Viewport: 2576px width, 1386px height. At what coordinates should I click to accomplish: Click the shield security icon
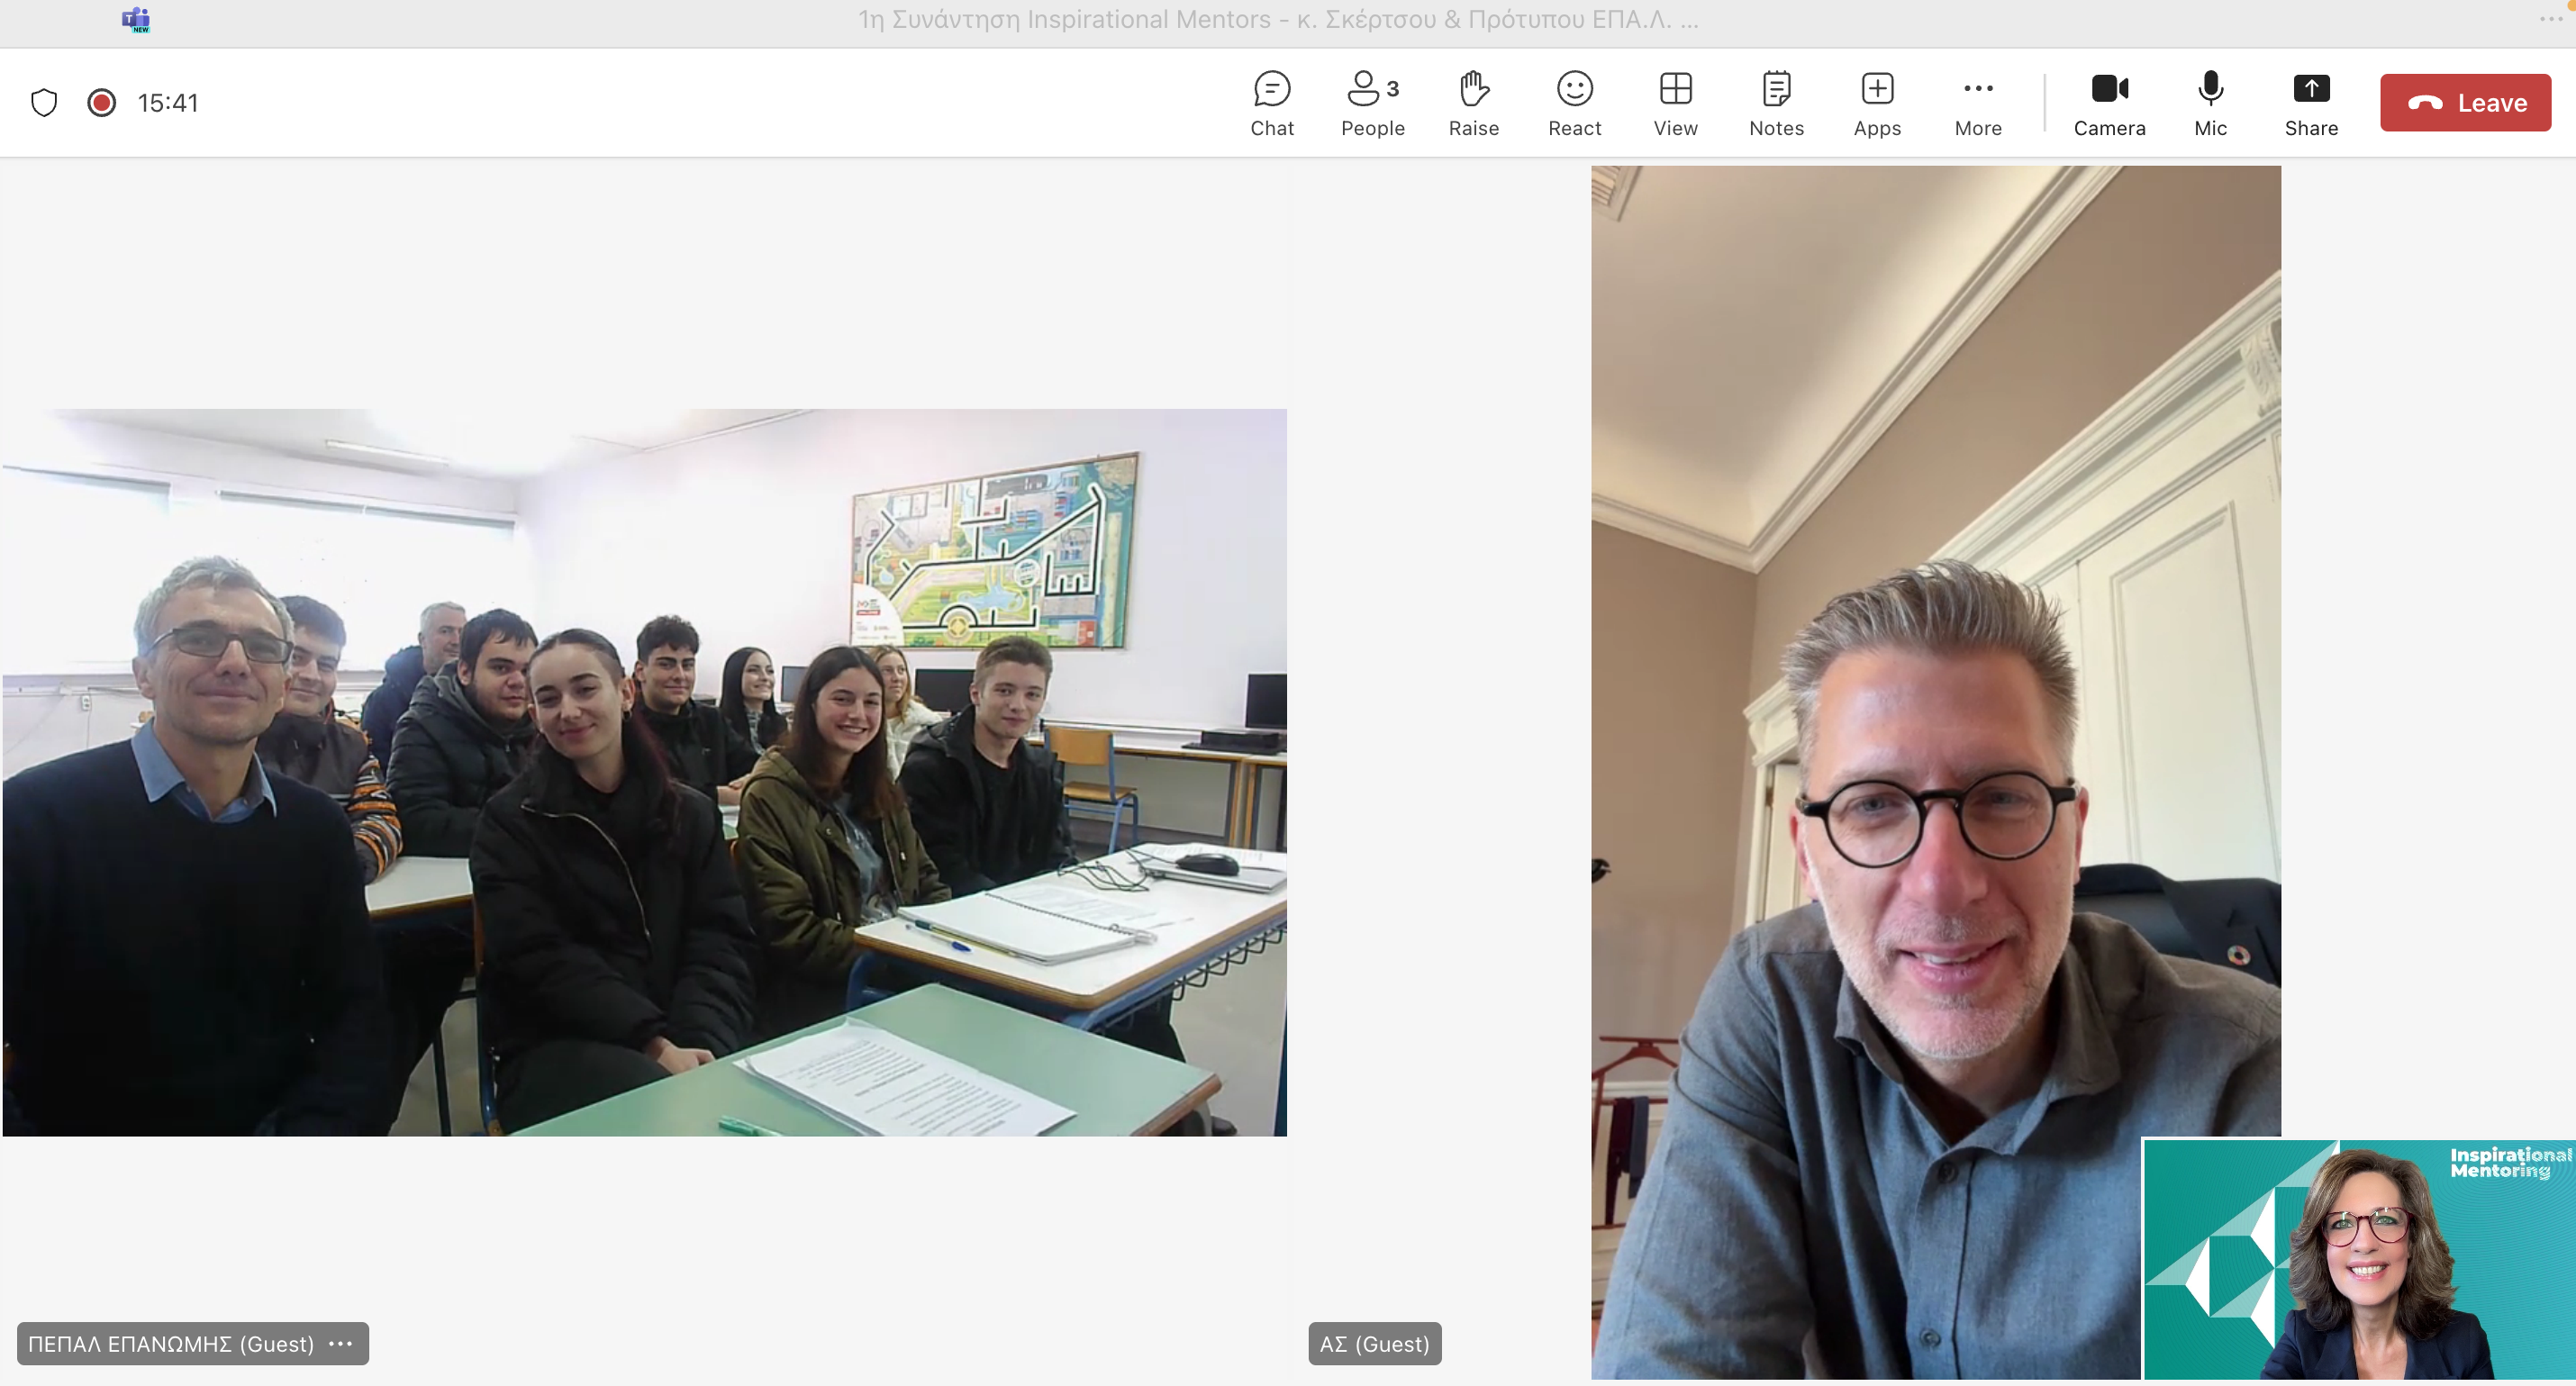click(x=44, y=102)
